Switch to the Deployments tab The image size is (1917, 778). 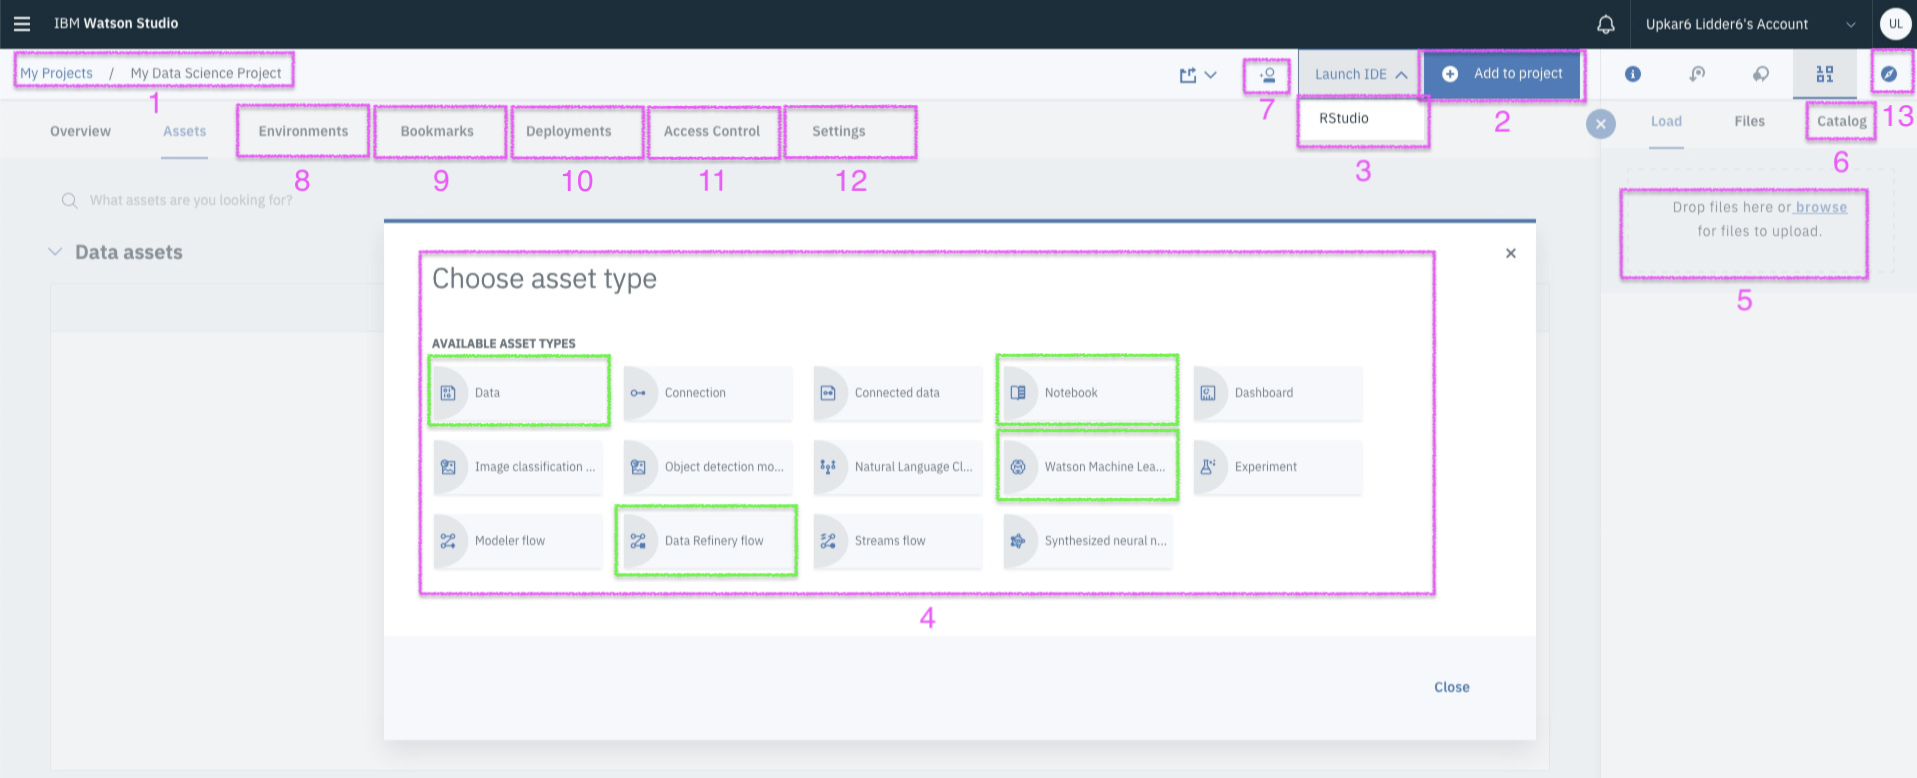pyautogui.click(x=569, y=131)
